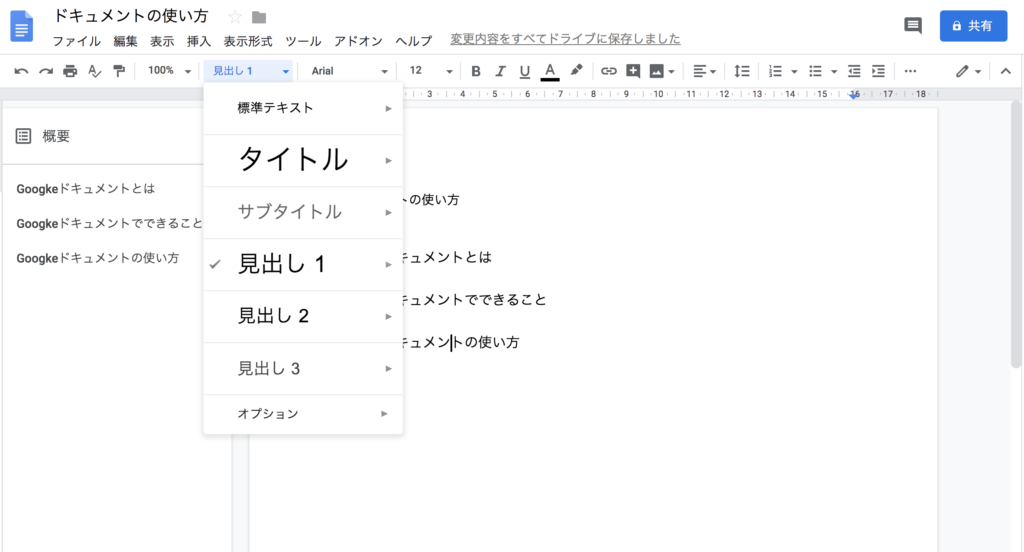The image size is (1024, 552).
Task: Jump to outline item Googkeドキュメントの使い方
Action: [97, 258]
